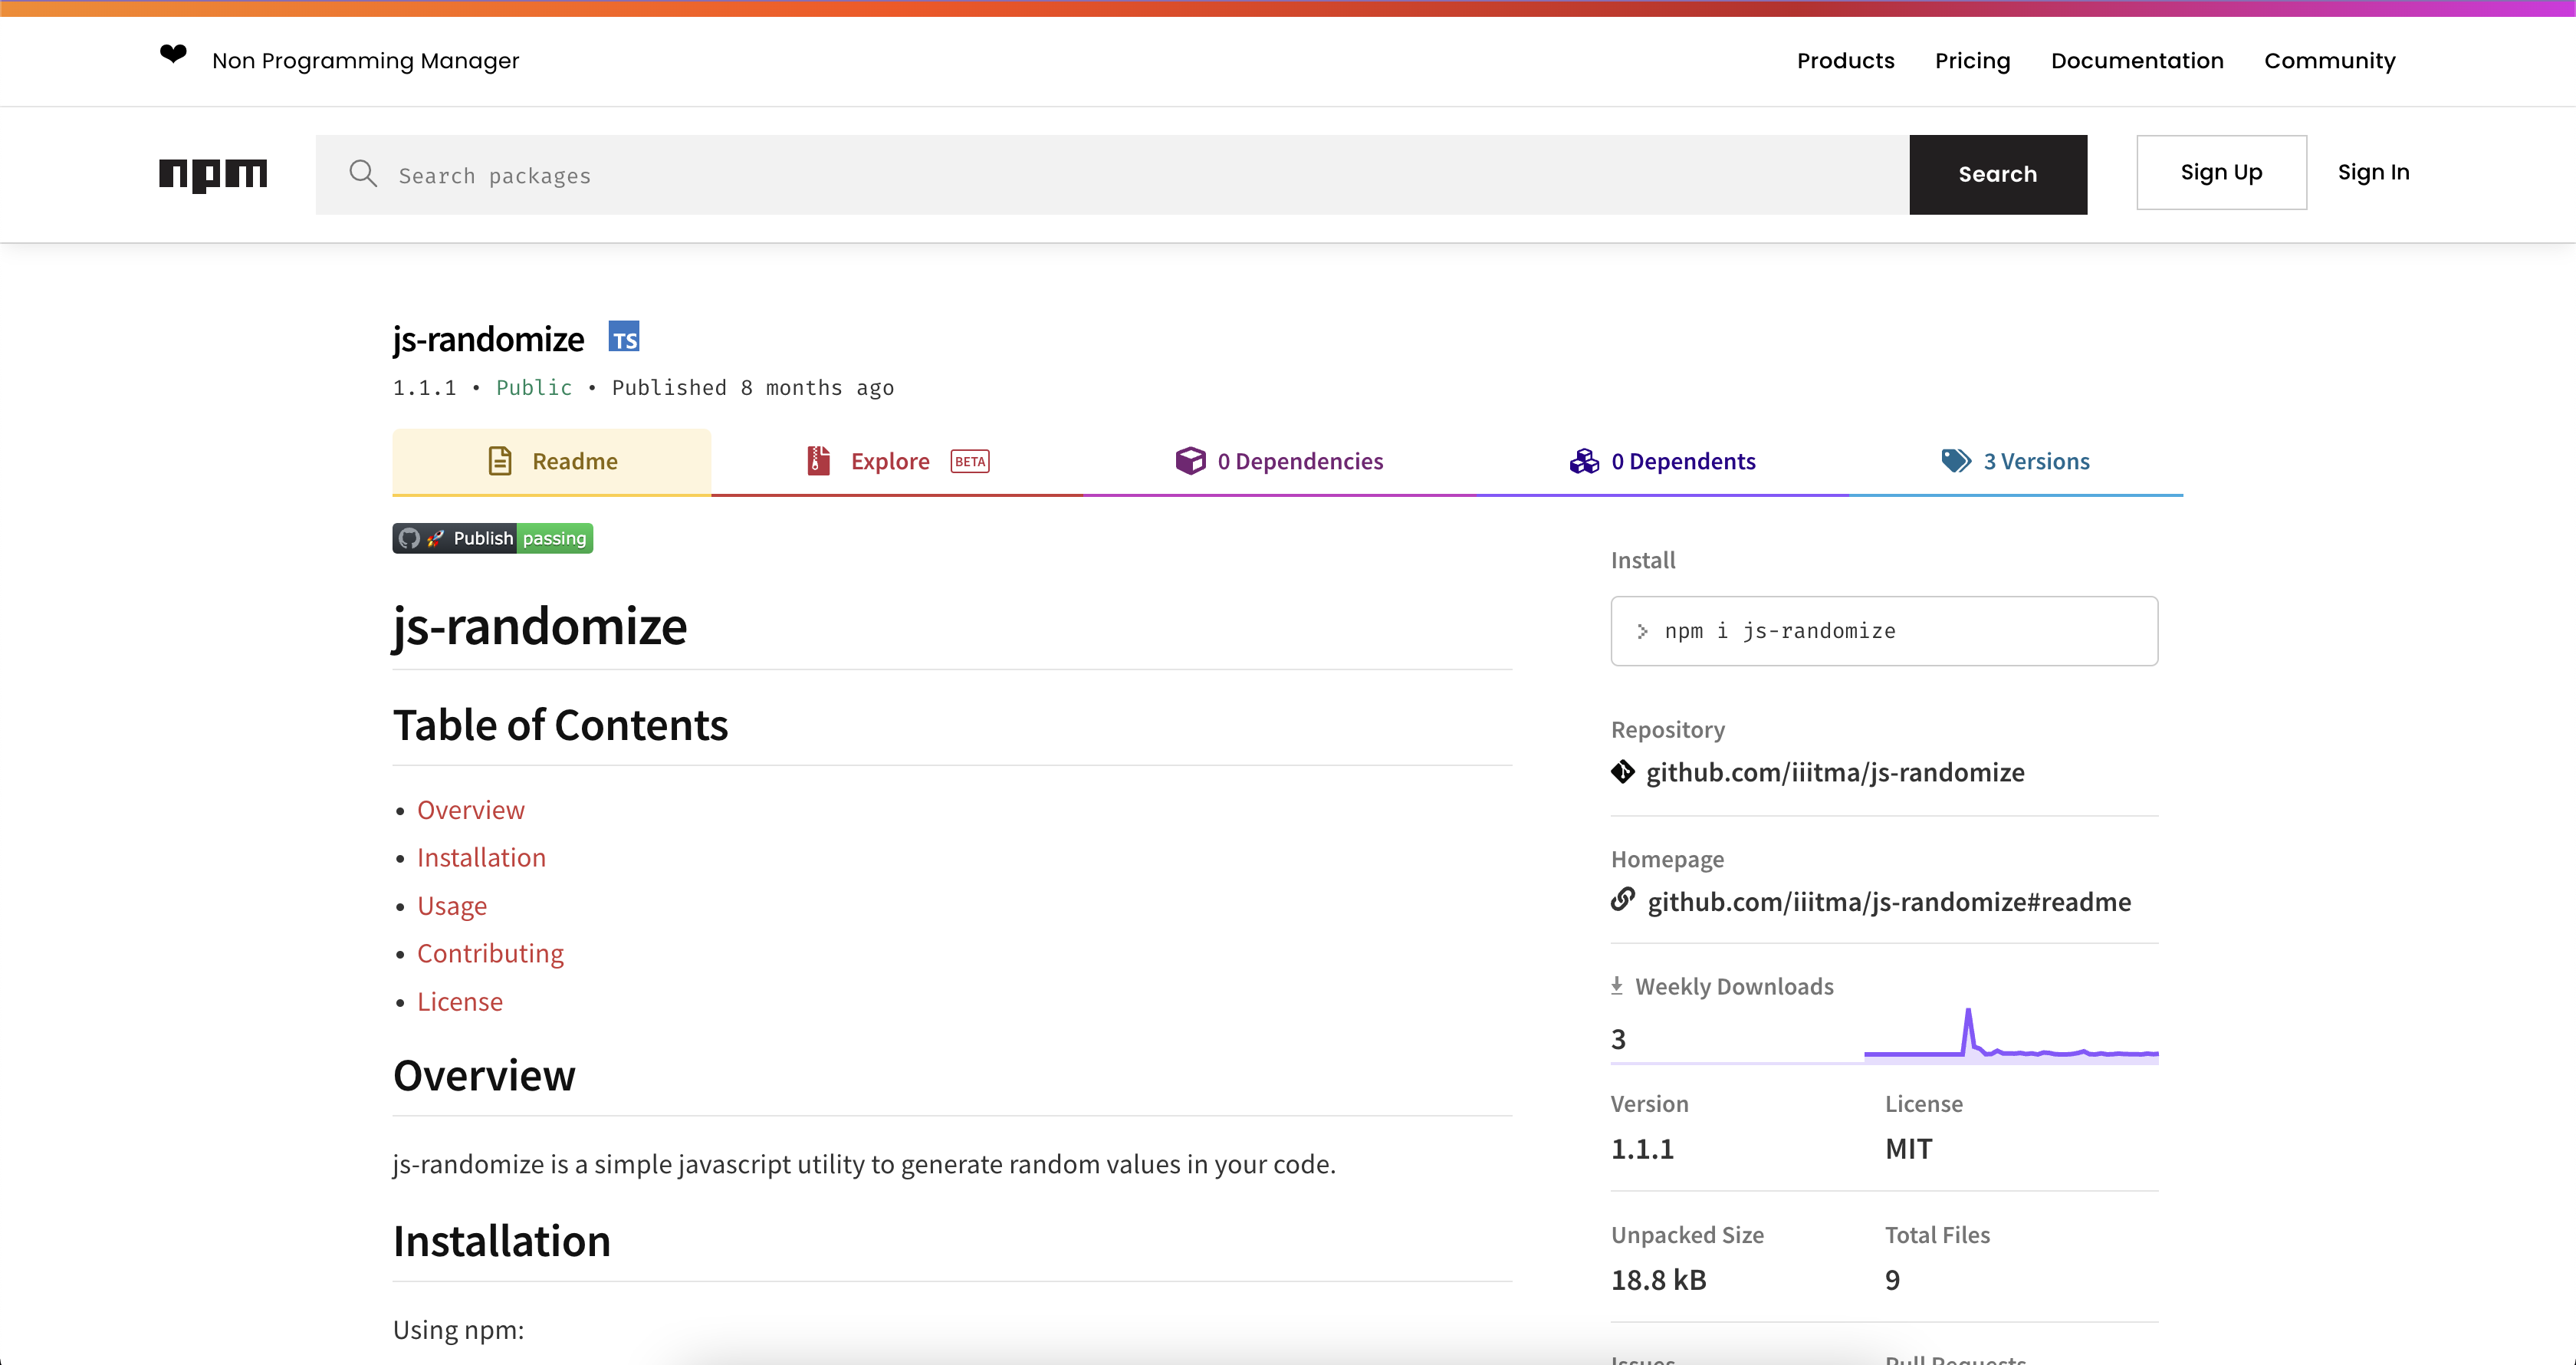Click the npm logo
The image size is (2576, 1365).
[x=213, y=175]
